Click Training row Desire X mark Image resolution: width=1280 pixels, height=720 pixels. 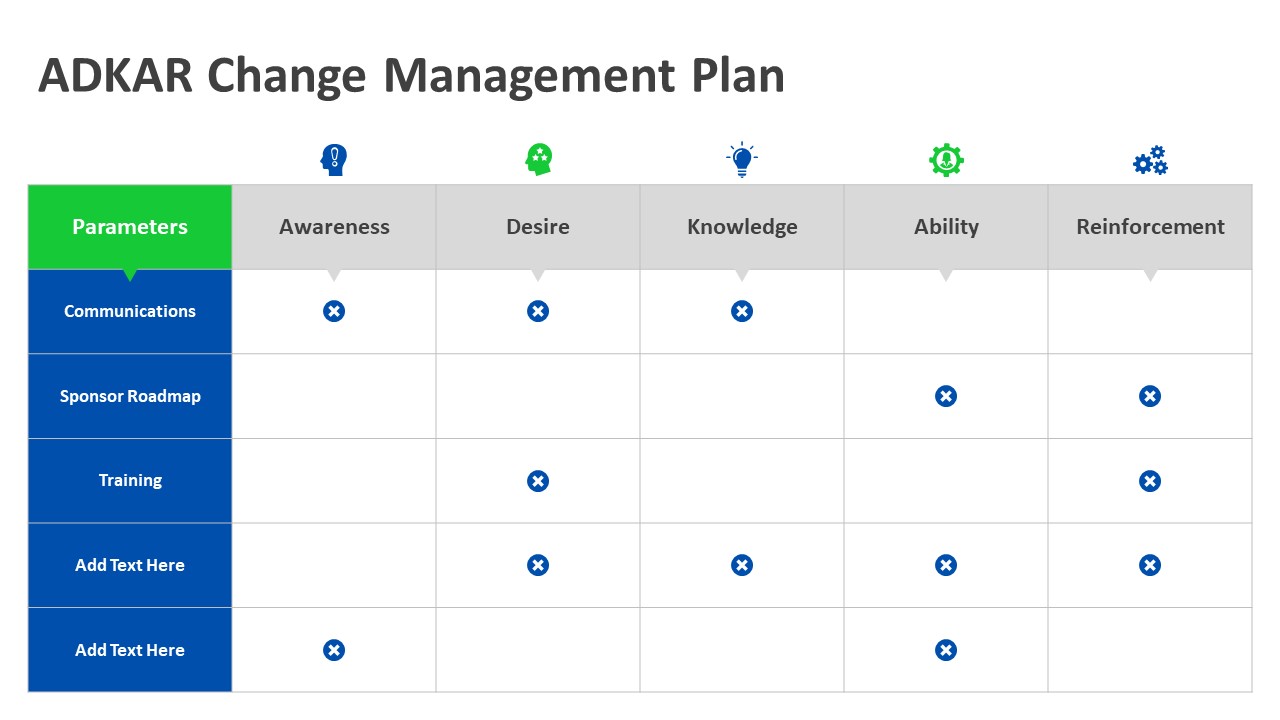538,481
